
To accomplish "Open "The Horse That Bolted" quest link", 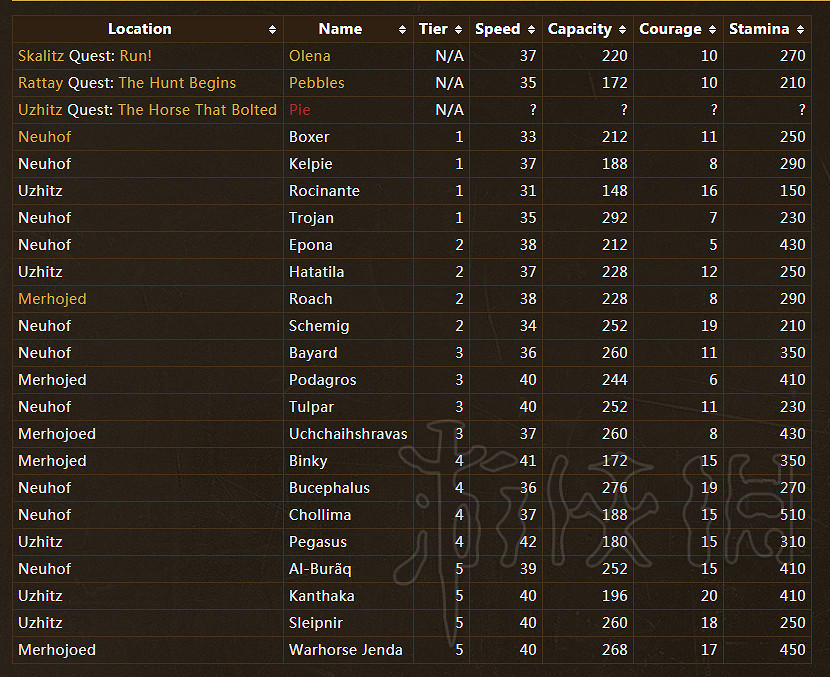I will click(197, 110).
